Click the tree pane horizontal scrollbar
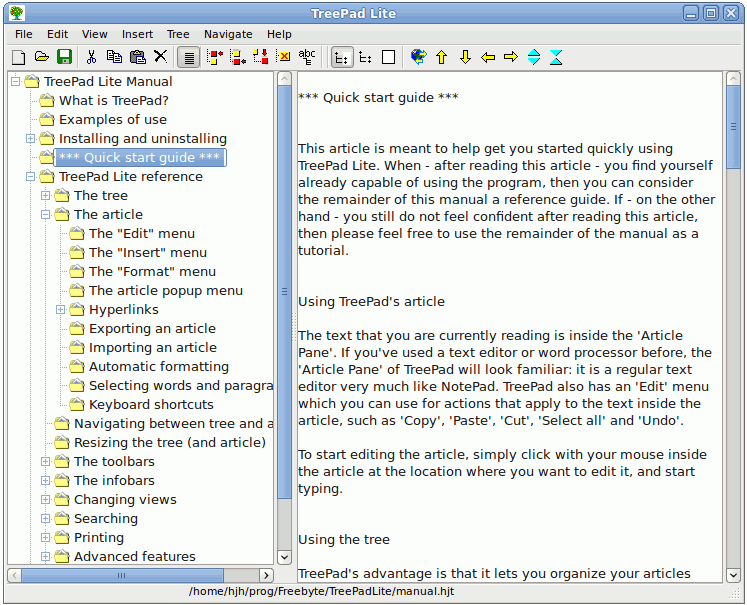747x605 pixels. 140,575
